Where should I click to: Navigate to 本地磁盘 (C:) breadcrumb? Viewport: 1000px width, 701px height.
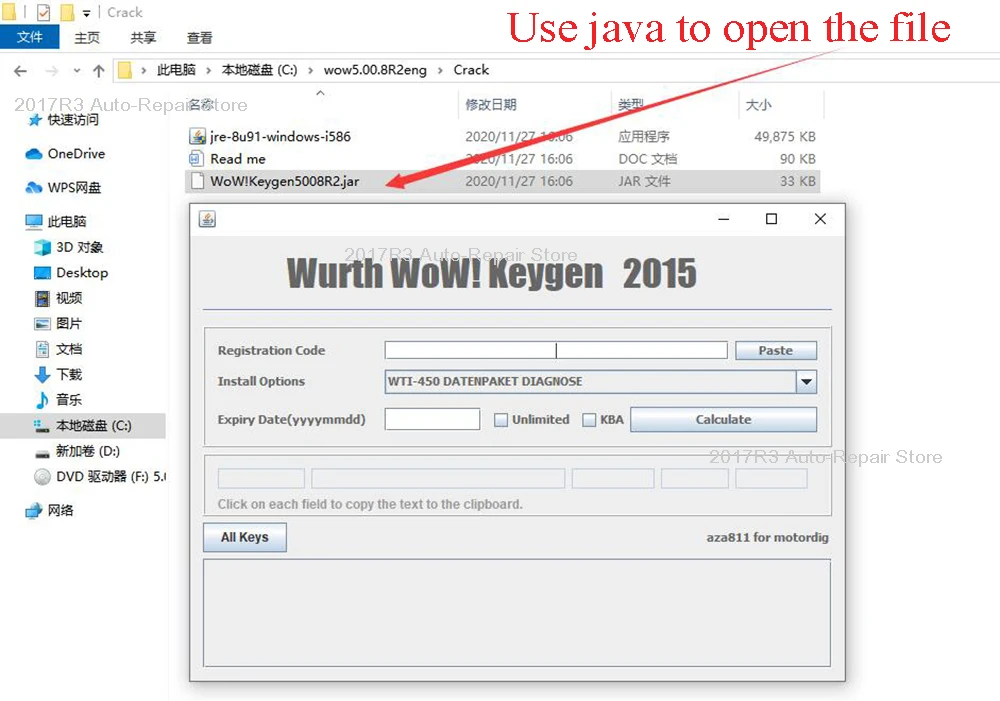pos(260,70)
